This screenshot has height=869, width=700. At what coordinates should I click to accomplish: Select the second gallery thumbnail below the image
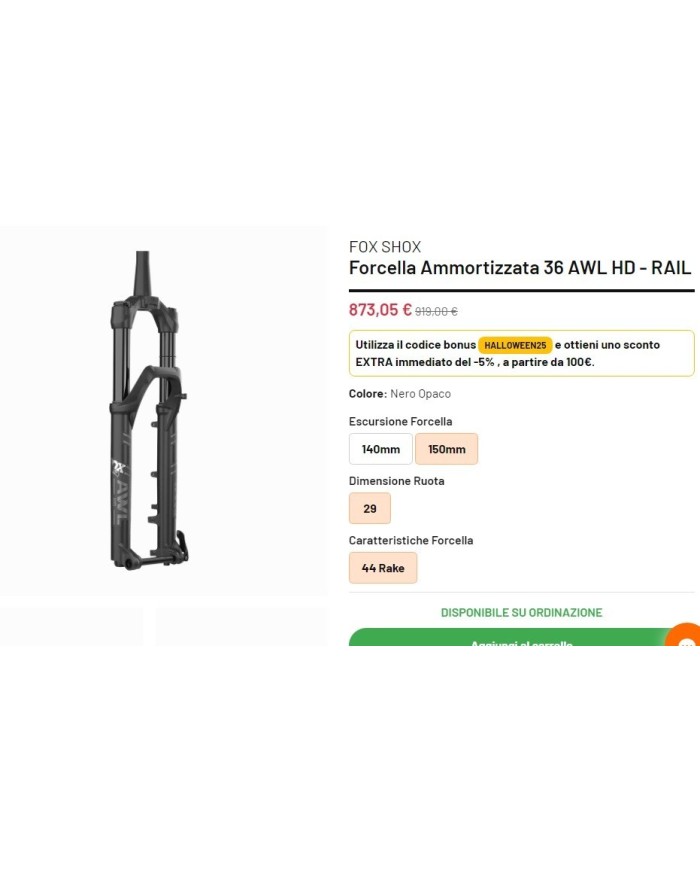pos(240,630)
